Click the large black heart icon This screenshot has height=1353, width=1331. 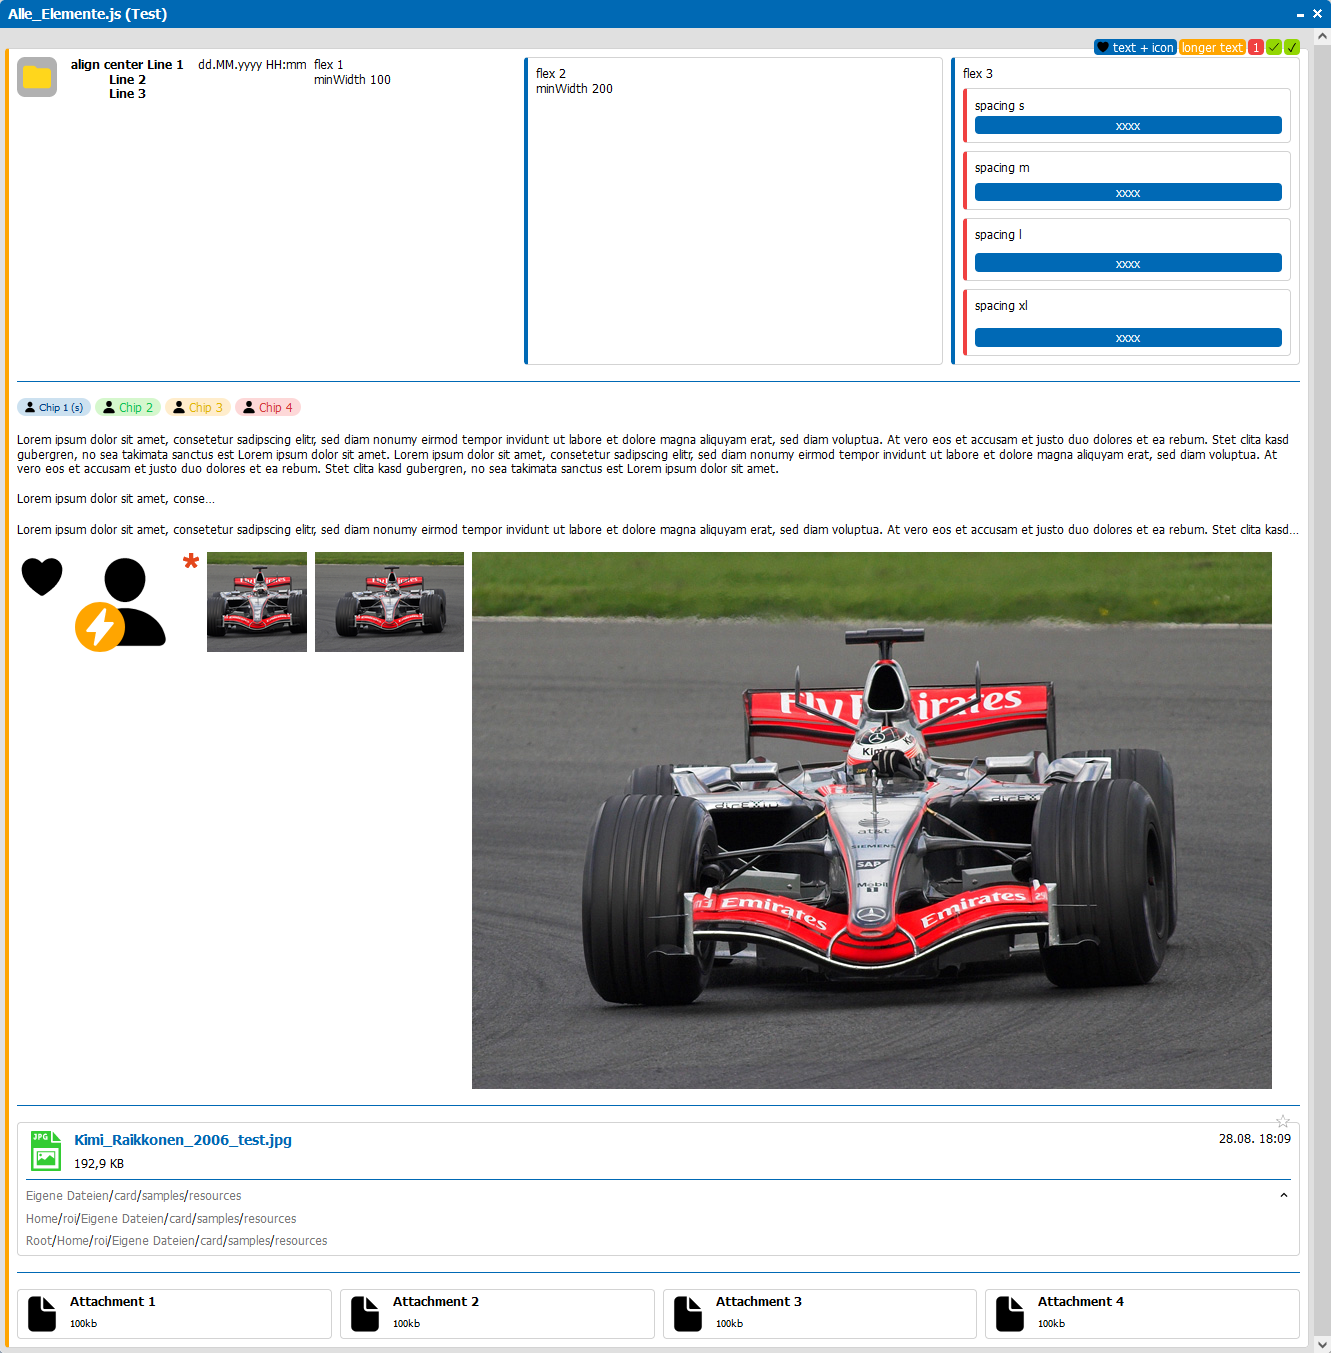[42, 577]
